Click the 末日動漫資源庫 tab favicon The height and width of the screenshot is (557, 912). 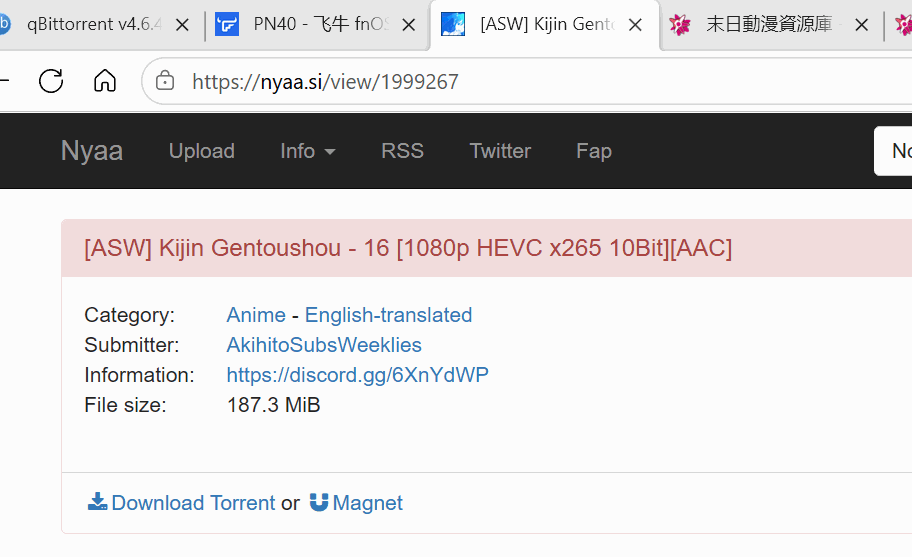(x=679, y=24)
